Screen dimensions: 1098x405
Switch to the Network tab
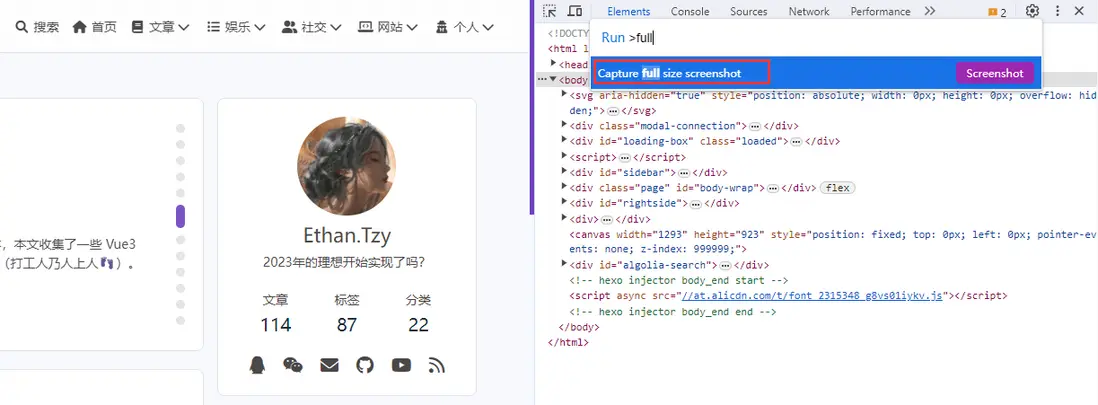click(x=809, y=11)
